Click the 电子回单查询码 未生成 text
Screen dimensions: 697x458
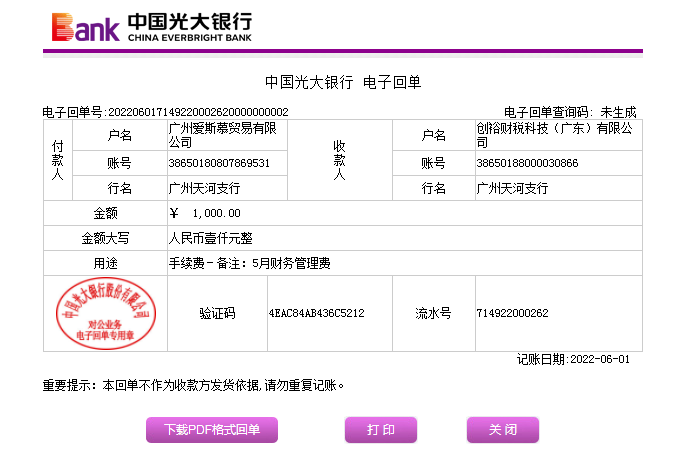coord(570,112)
